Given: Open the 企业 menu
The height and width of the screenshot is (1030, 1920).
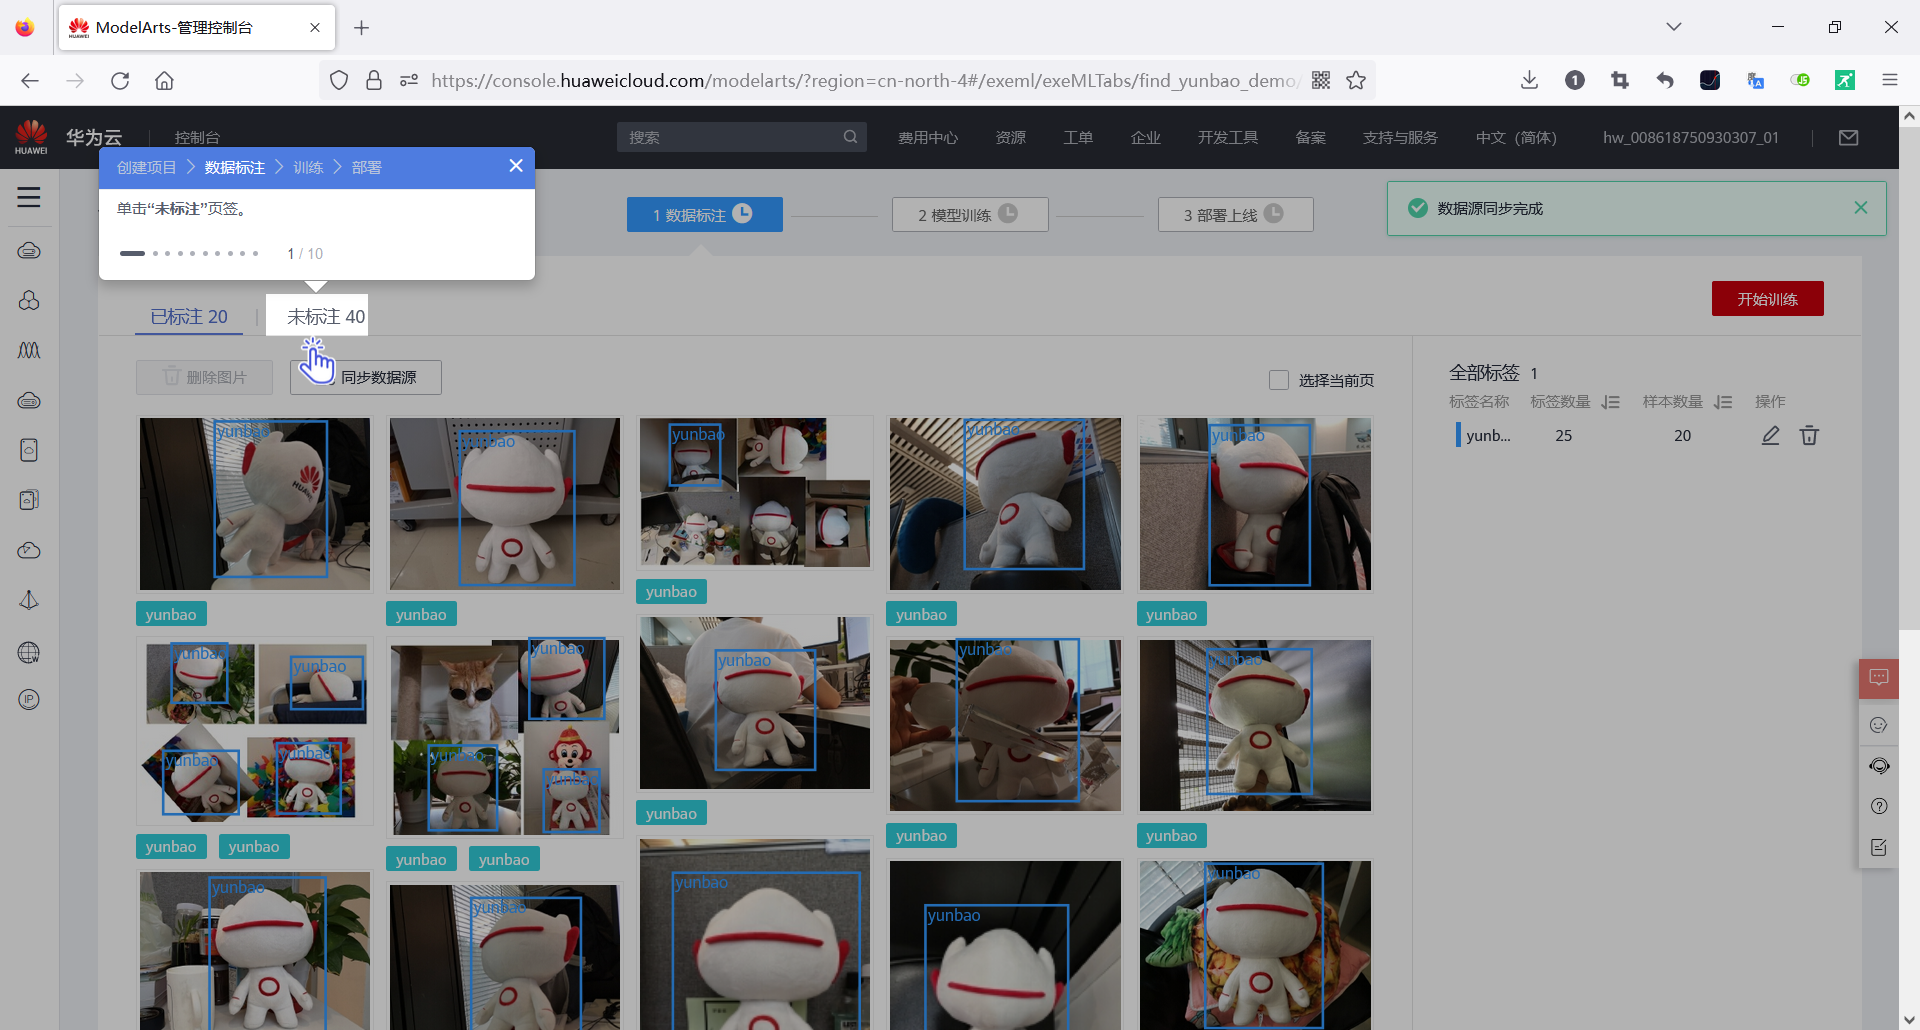Looking at the screenshot, I should coord(1146,137).
